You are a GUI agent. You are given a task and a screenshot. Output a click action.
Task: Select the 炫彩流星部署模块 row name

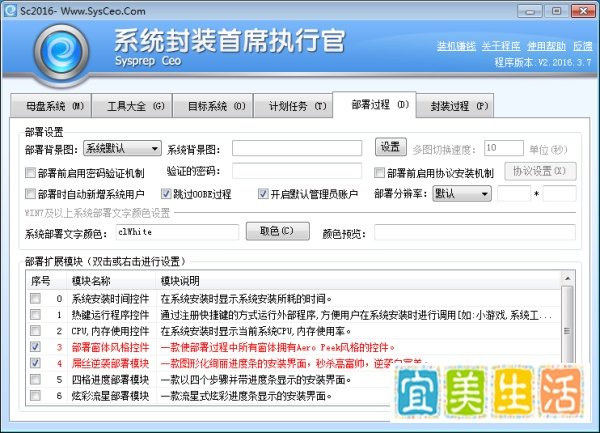[110, 396]
